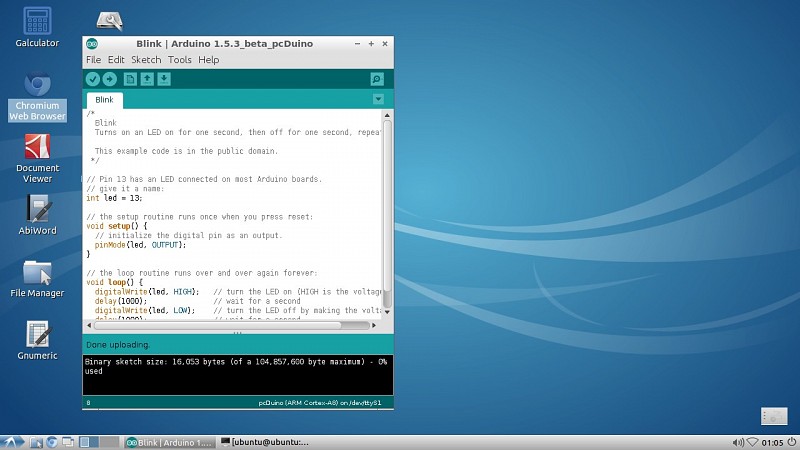Switch to second workspace in pager
The image size is (800, 450).
[109, 442]
